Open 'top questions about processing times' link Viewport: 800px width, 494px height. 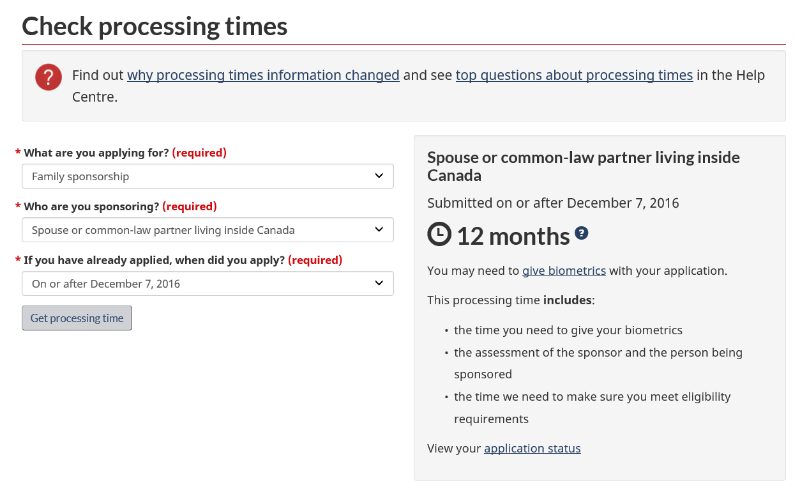[574, 75]
